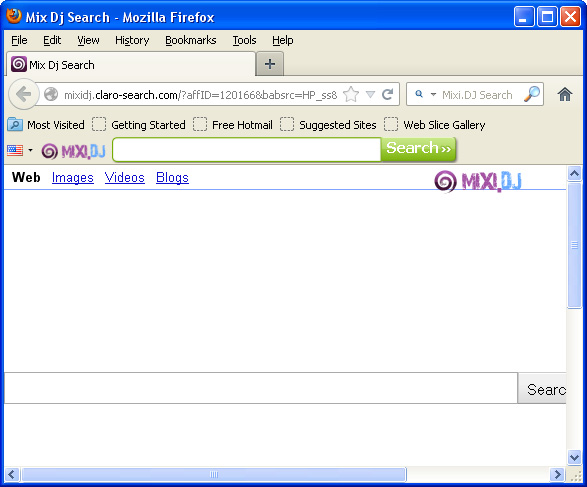The height and width of the screenshot is (487, 587).
Task: Open the Tools menu
Action: [244, 40]
